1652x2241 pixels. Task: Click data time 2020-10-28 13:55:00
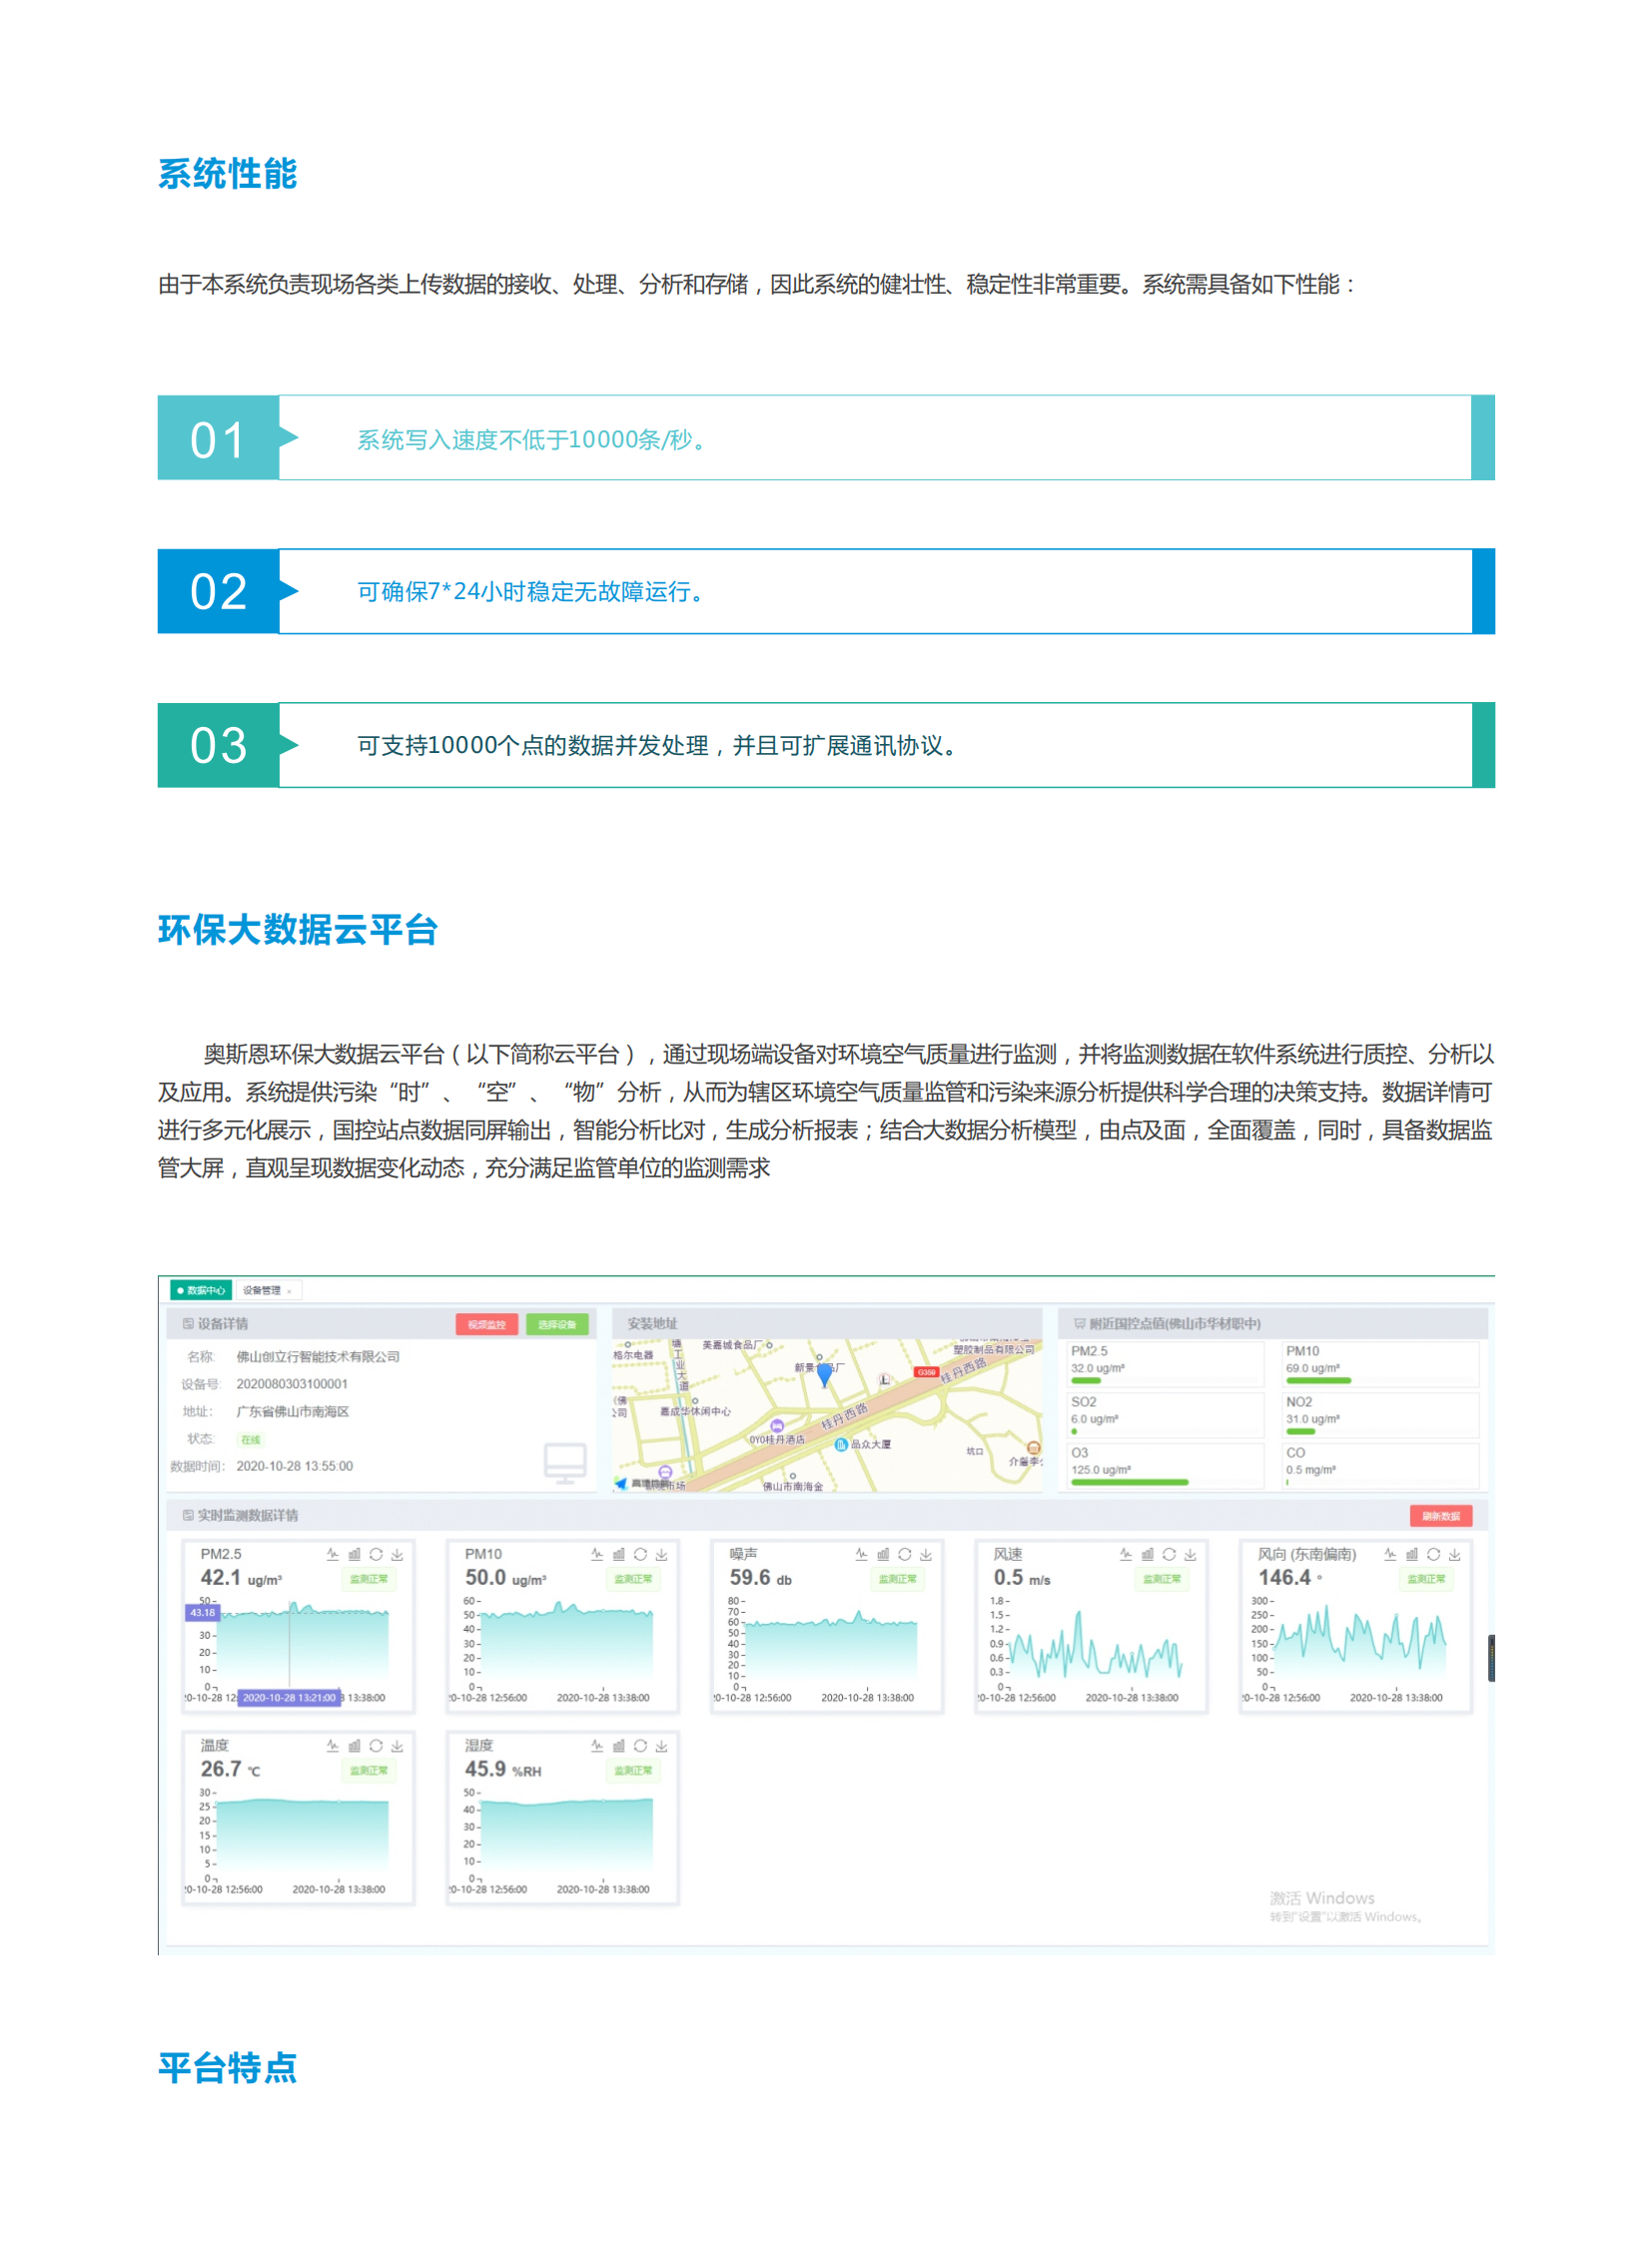click(294, 1466)
